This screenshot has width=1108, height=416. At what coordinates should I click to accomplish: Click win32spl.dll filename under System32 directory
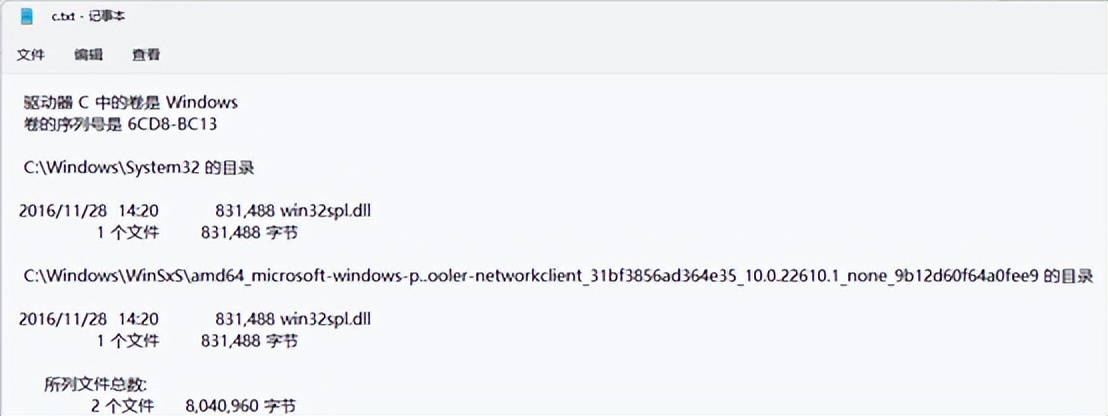click(x=327, y=210)
